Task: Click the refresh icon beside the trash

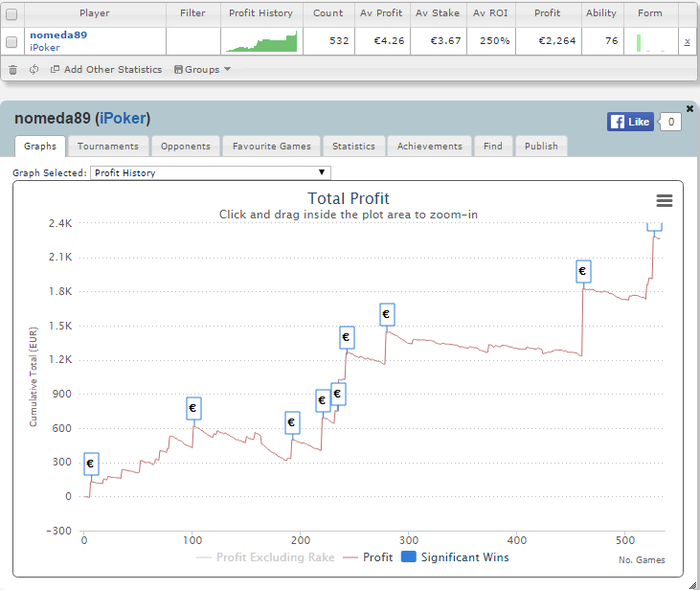Action: tap(34, 70)
